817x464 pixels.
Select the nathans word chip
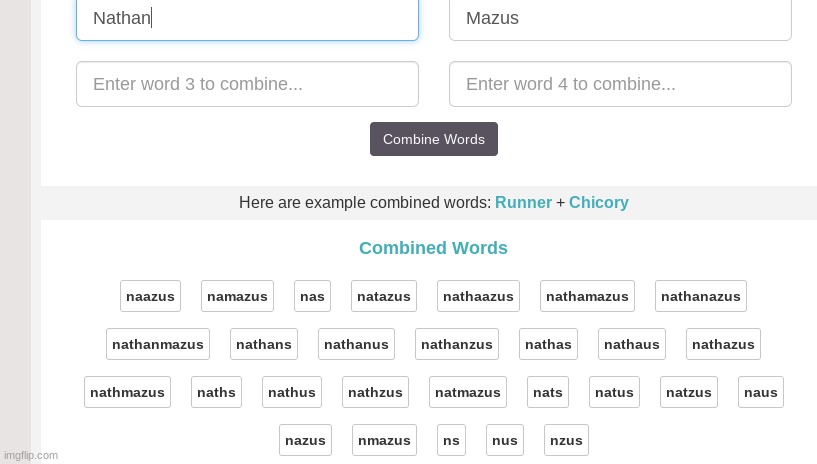pyautogui.click(x=264, y=344)
